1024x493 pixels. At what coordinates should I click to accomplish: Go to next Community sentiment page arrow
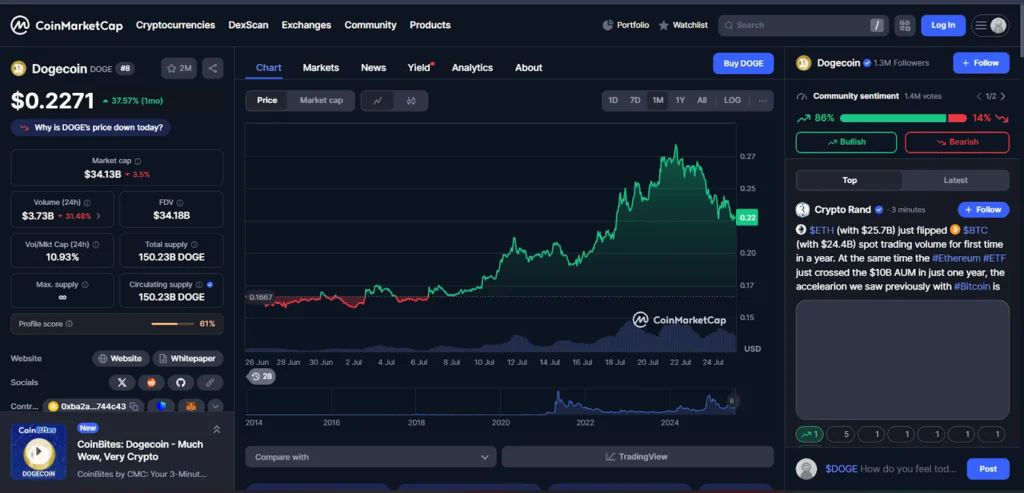click(1003, 97)
